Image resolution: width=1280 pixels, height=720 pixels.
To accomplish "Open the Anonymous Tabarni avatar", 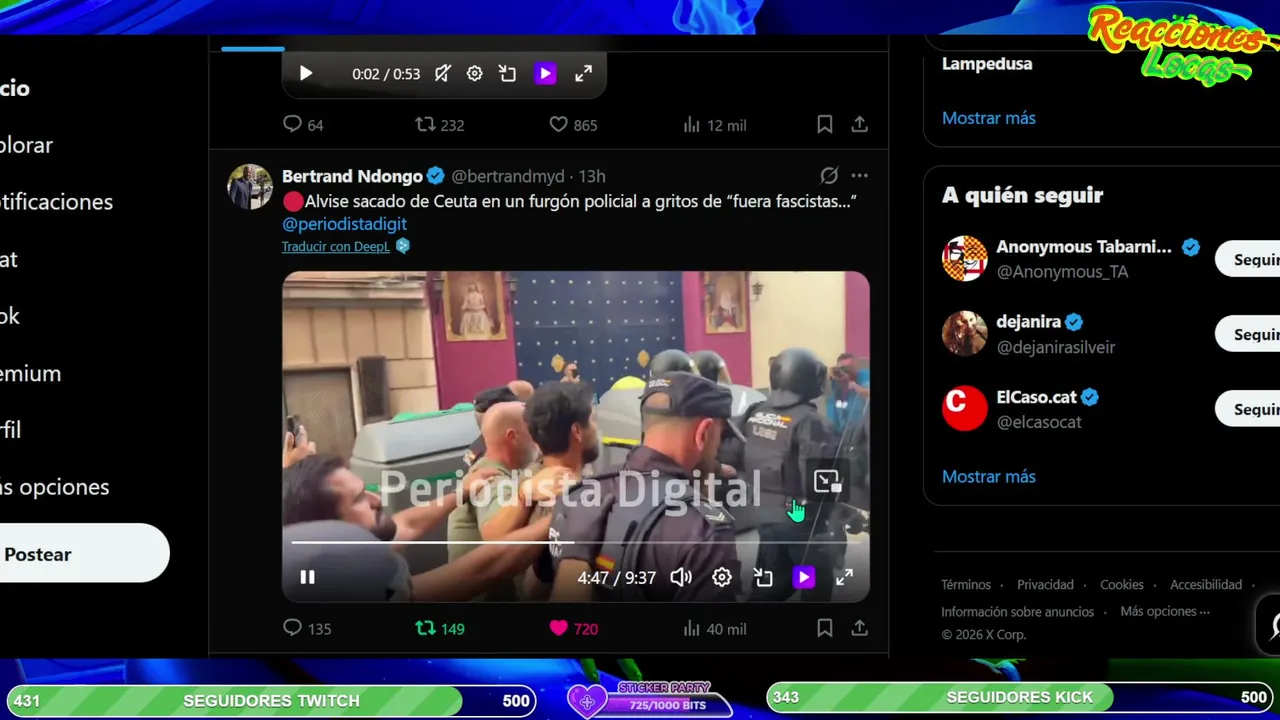I will [965, 259].
